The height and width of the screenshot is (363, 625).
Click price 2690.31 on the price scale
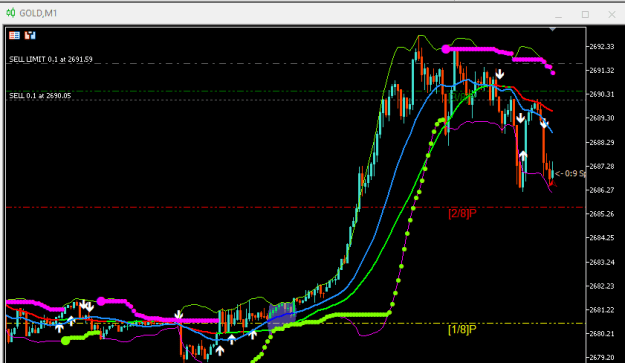click(x=601, y=94)
